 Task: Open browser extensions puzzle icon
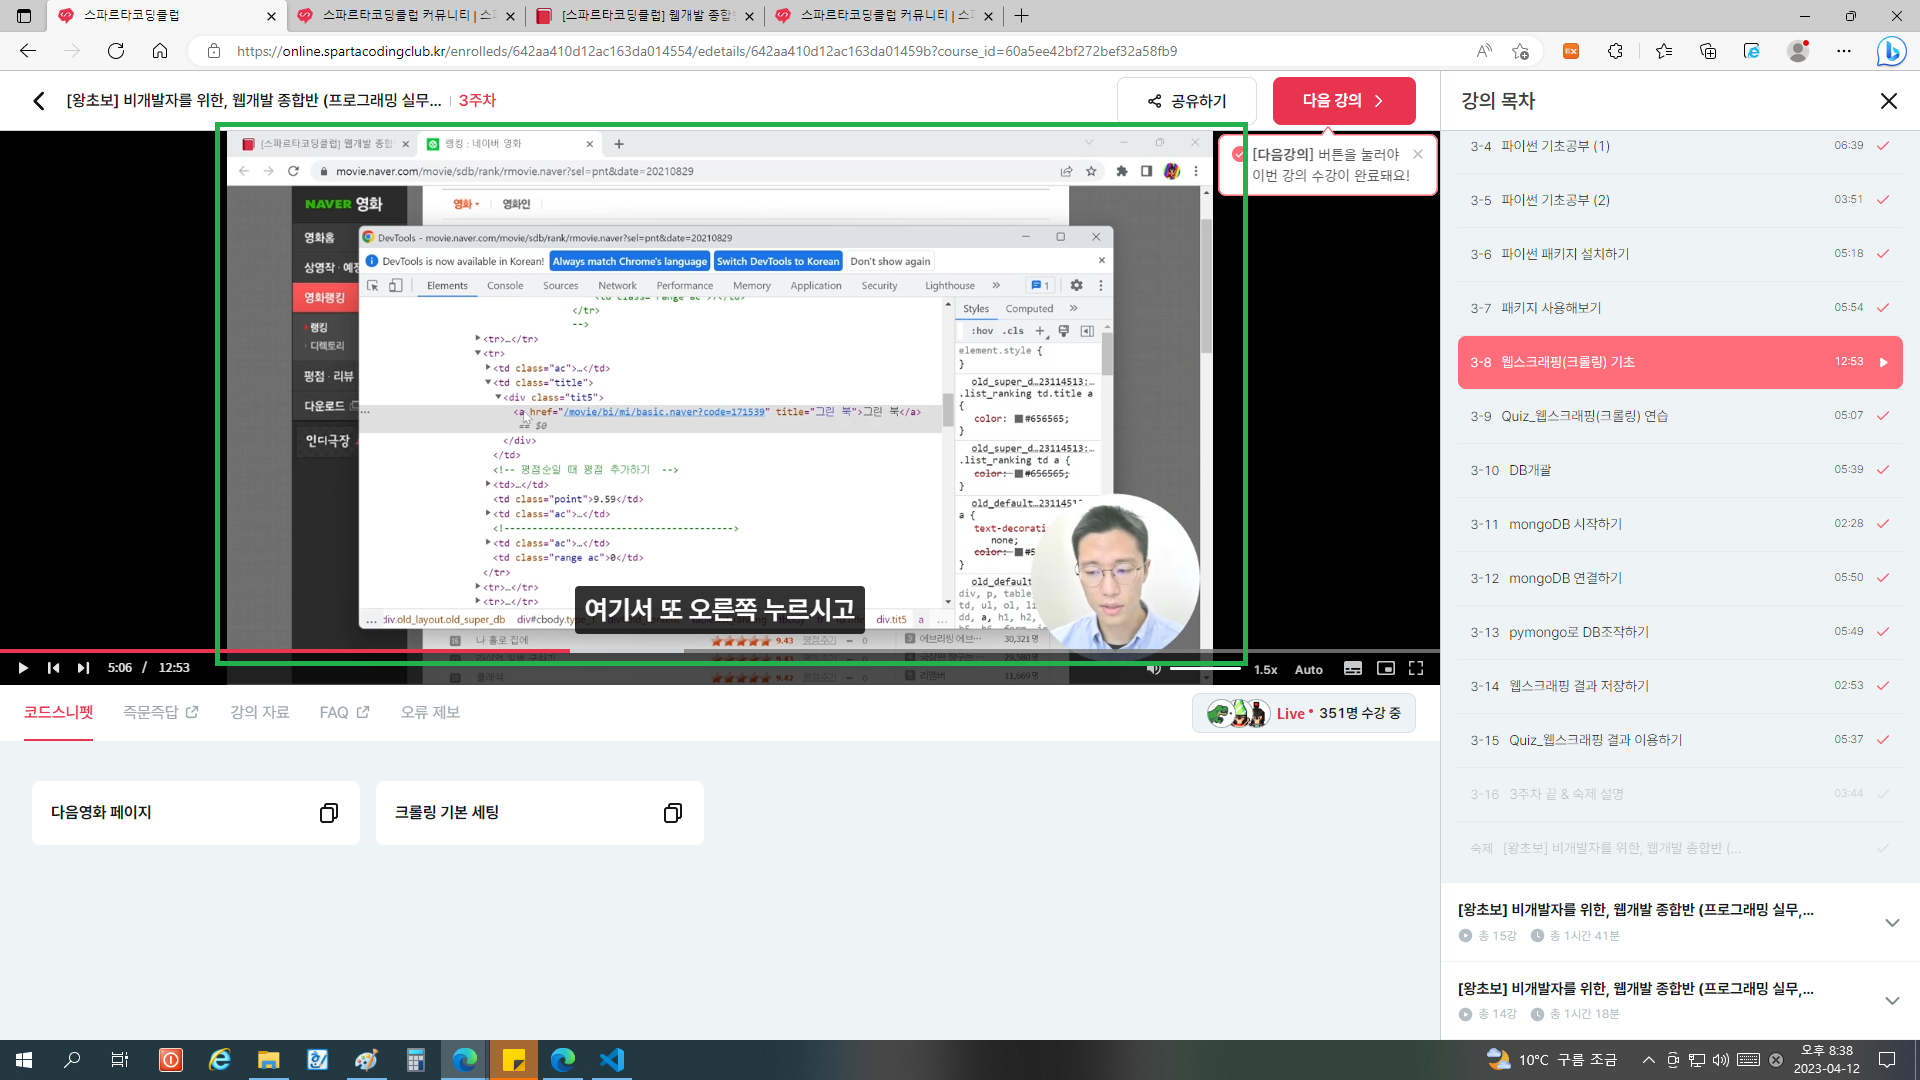coord(1615,51)
